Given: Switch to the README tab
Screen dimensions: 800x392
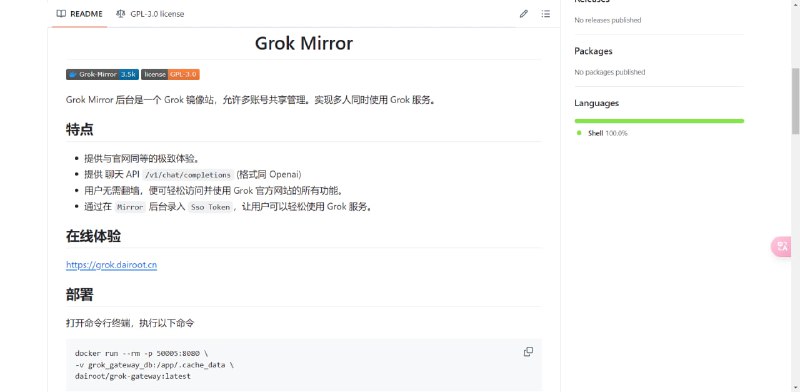Looking at the screenshot, I should [80, 14].
